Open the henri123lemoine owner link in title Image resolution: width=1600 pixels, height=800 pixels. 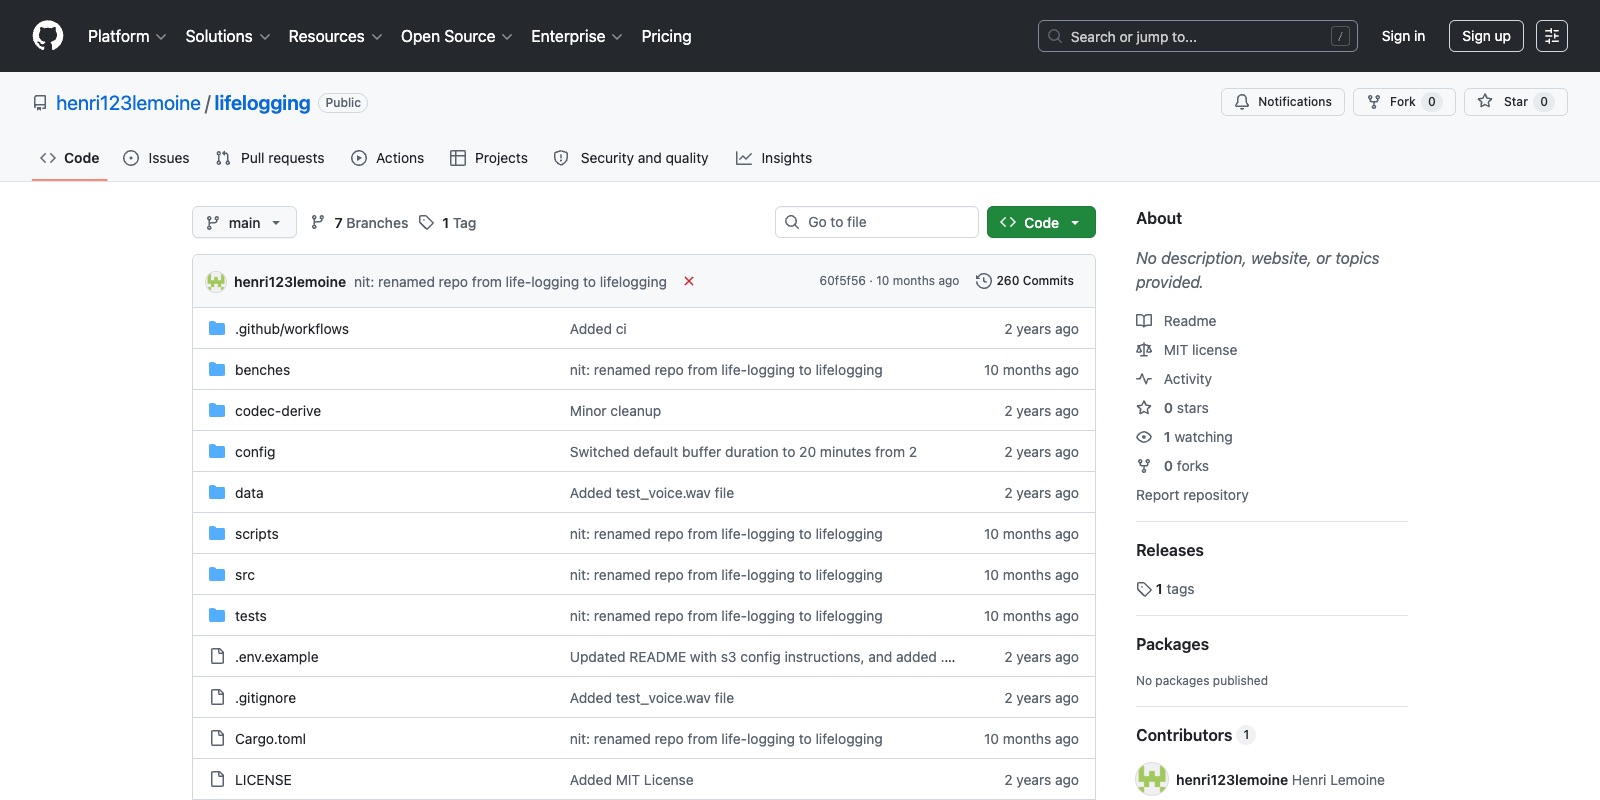(x=128, y=103)
